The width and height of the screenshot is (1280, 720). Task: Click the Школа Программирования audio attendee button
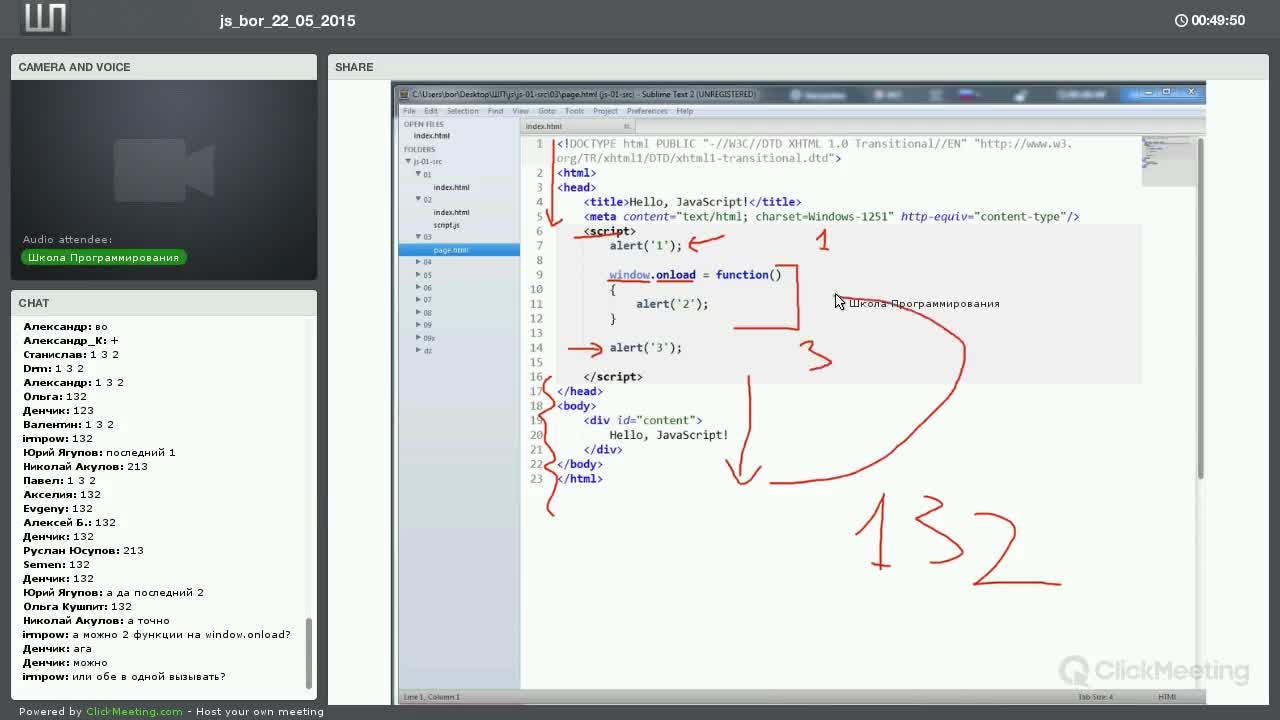click(x=103, y=257)
